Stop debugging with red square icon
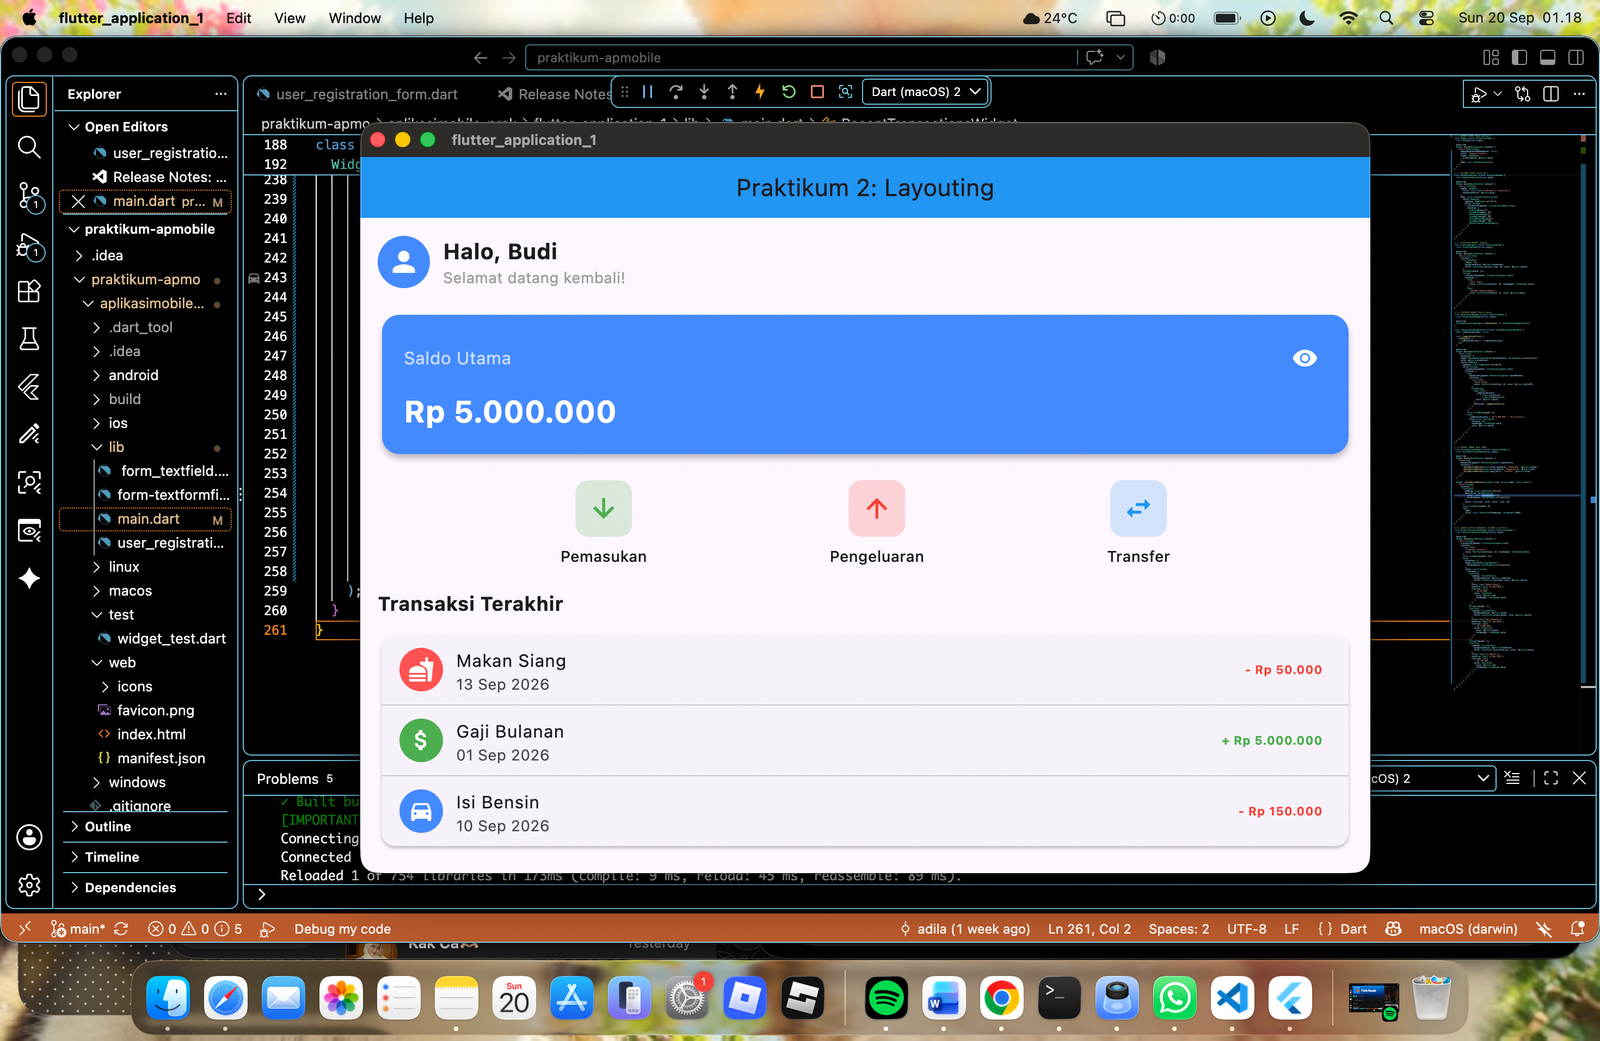The image size is (1600, 1041). tap(817, 92)
